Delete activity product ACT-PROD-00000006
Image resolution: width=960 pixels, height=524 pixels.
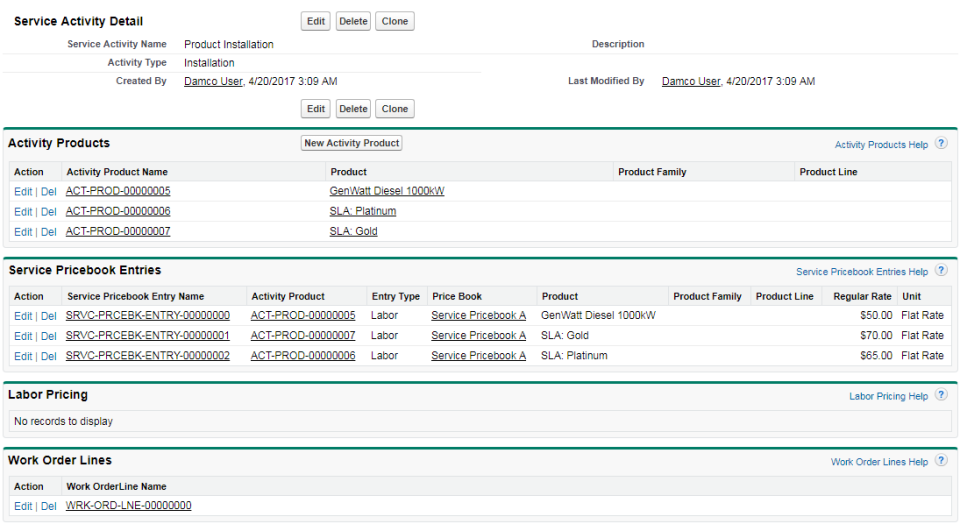tap(48, 212)
